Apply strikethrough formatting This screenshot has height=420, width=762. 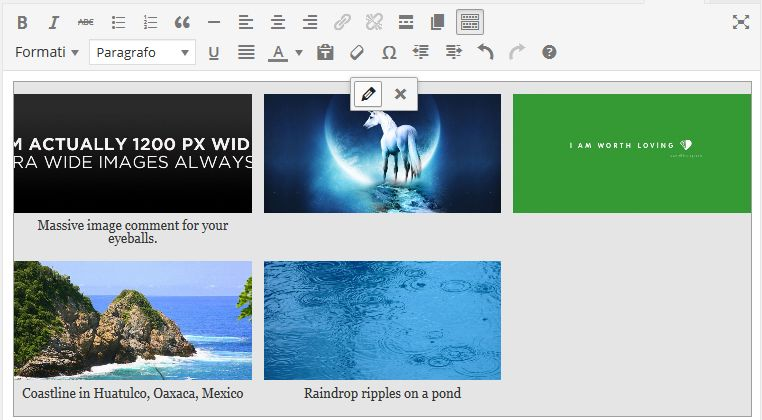click(x=86, y=22)
